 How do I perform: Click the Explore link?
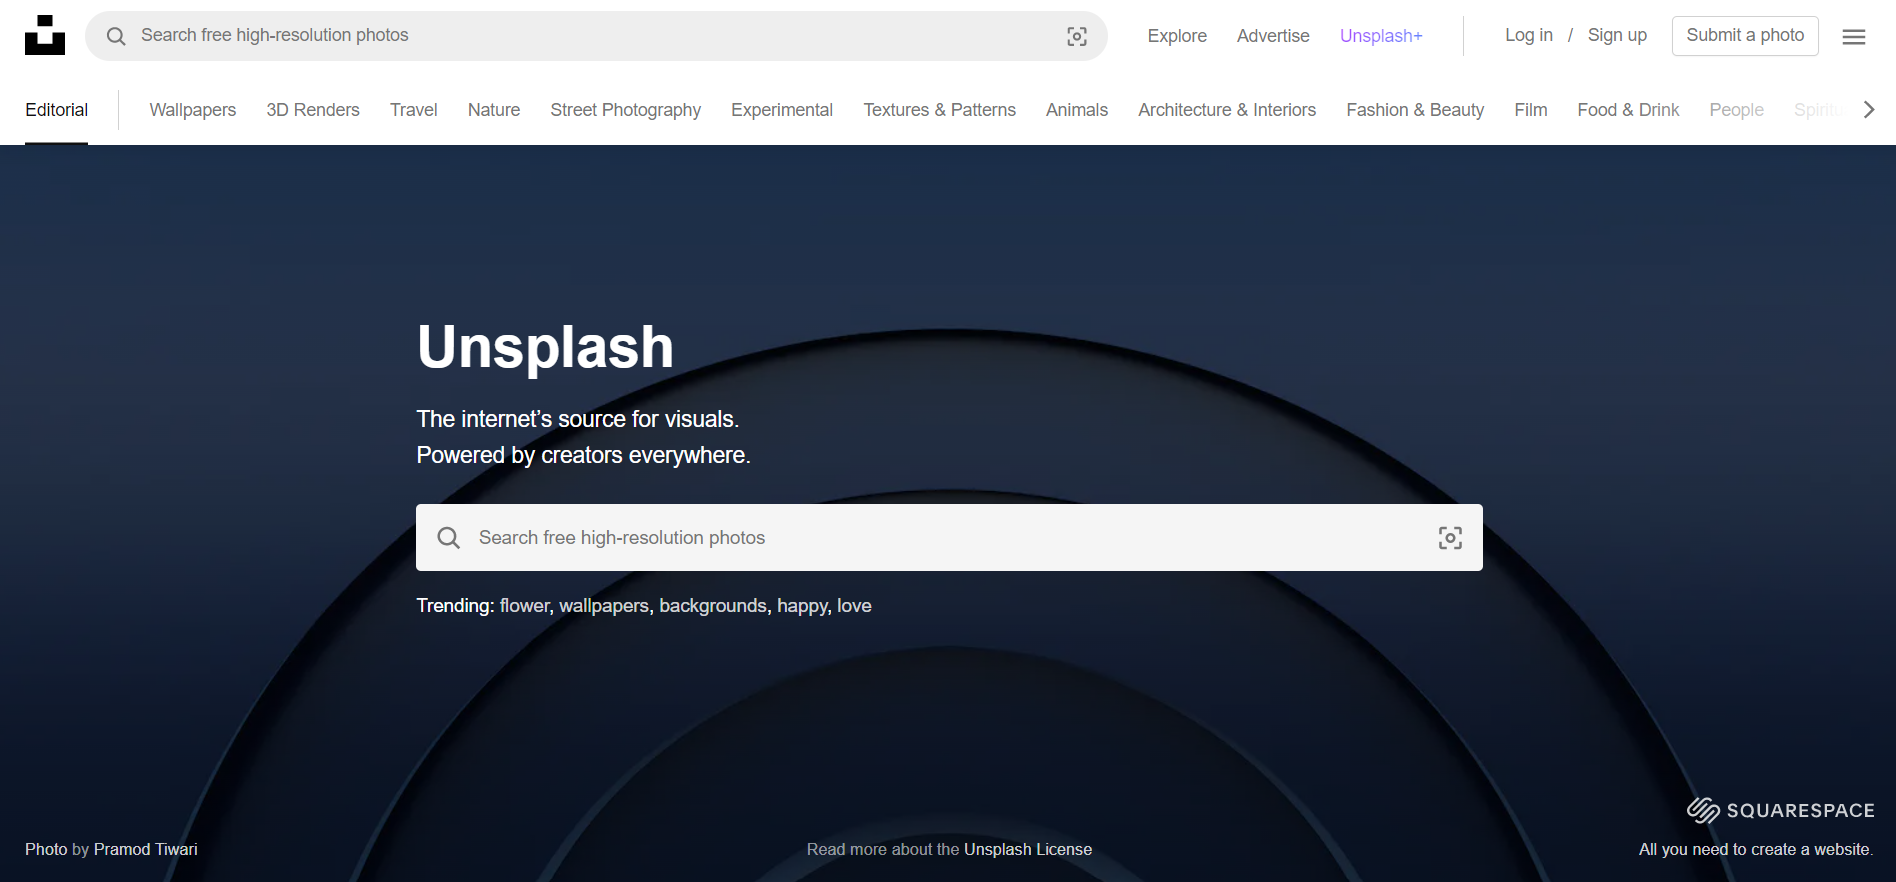pyautogui.click(x=1177, y=36)
